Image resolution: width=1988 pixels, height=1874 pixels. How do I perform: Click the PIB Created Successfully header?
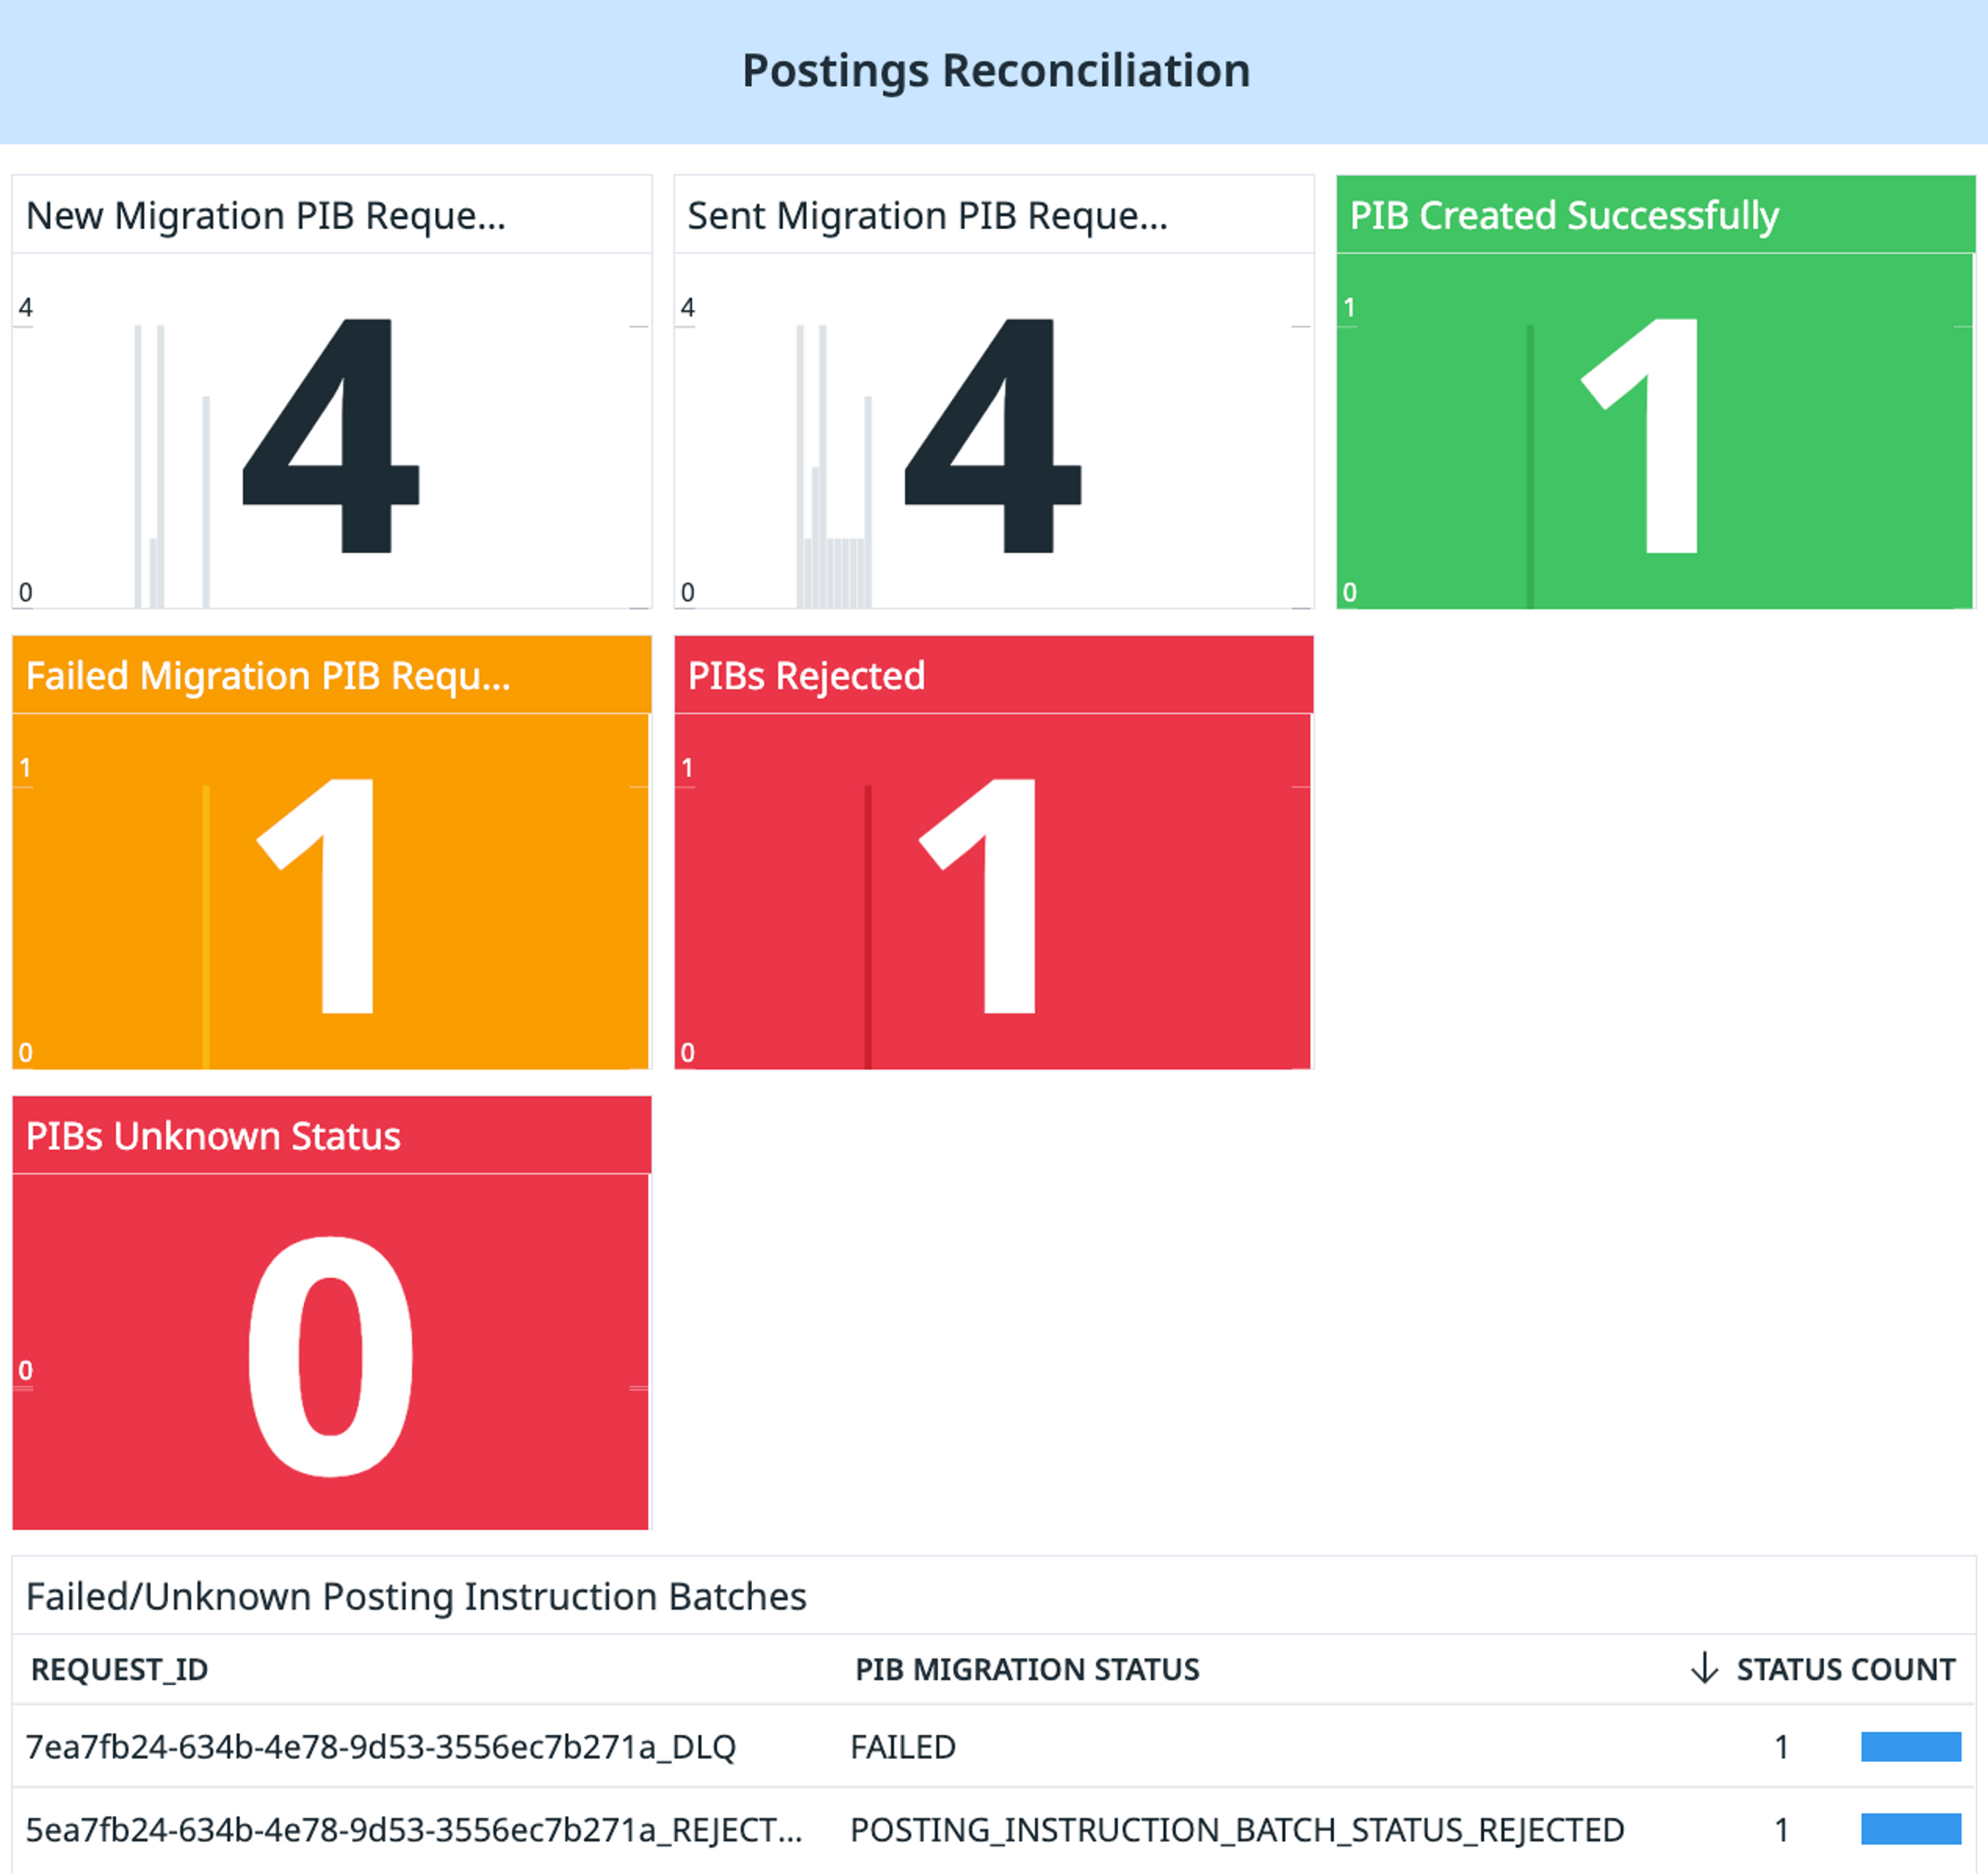click(x=1564, y=216)
